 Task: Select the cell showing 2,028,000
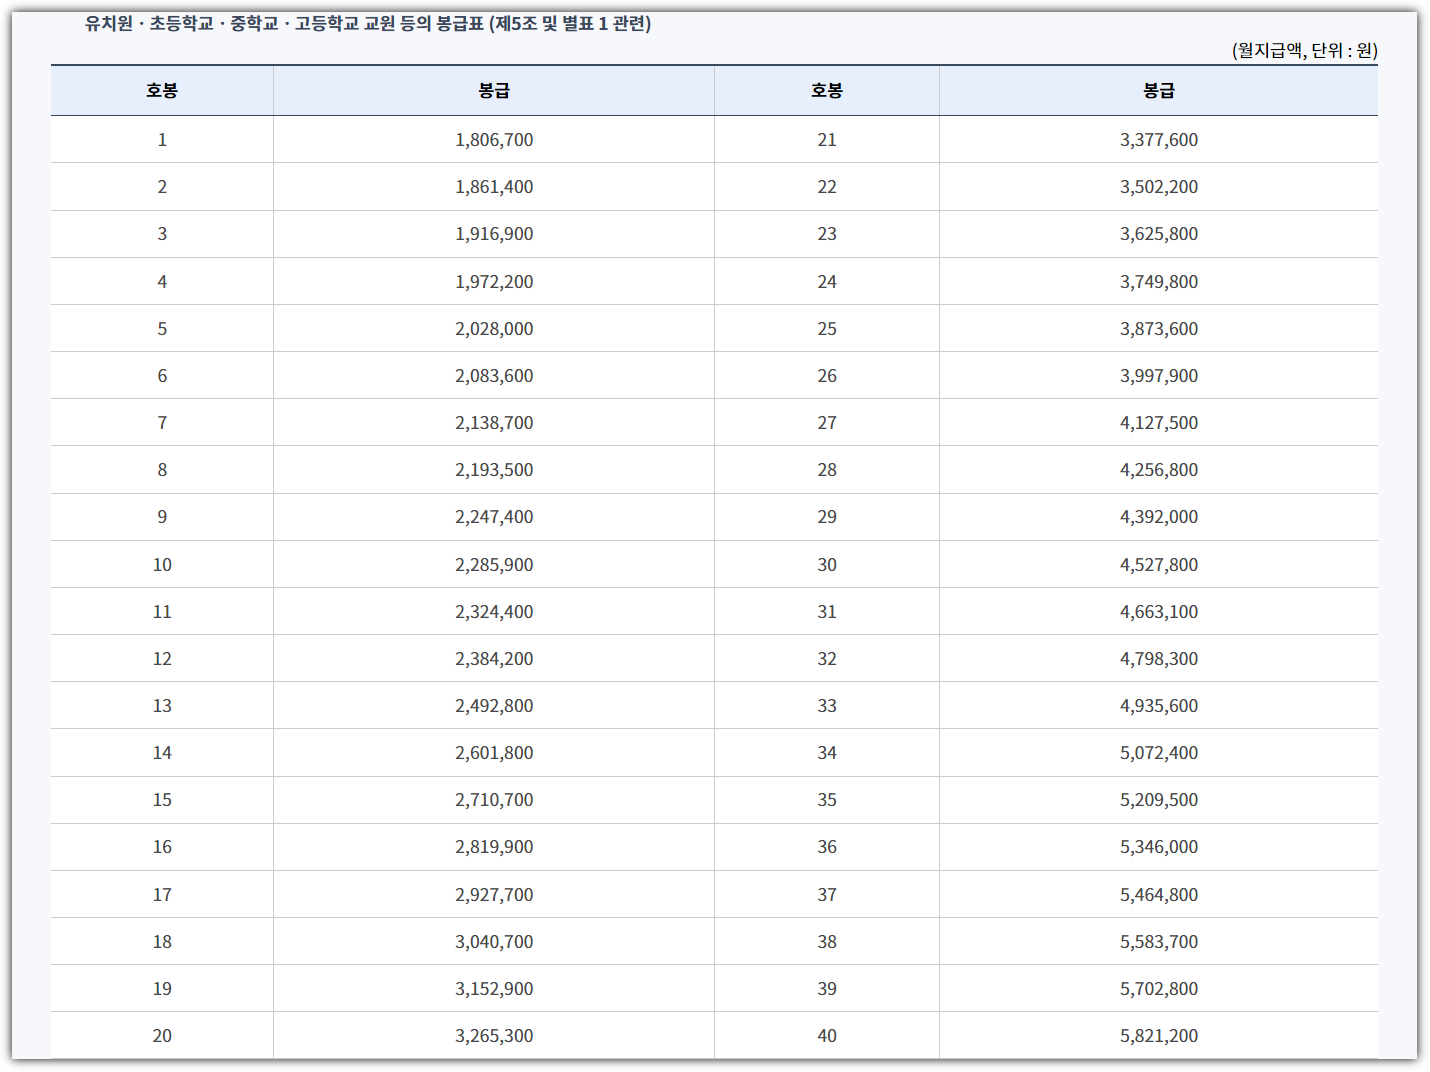pos(494,329)
